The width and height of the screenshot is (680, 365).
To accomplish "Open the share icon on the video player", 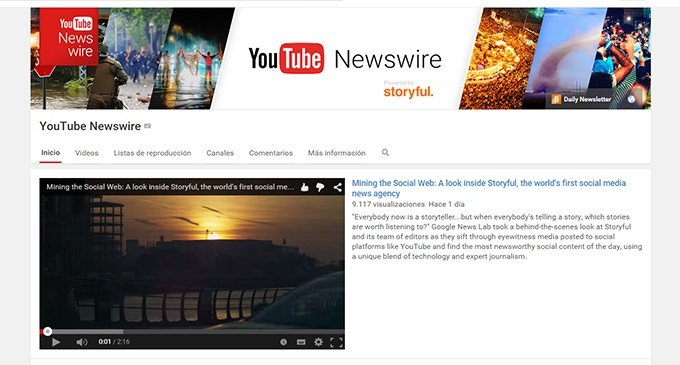I will (337, 187).
